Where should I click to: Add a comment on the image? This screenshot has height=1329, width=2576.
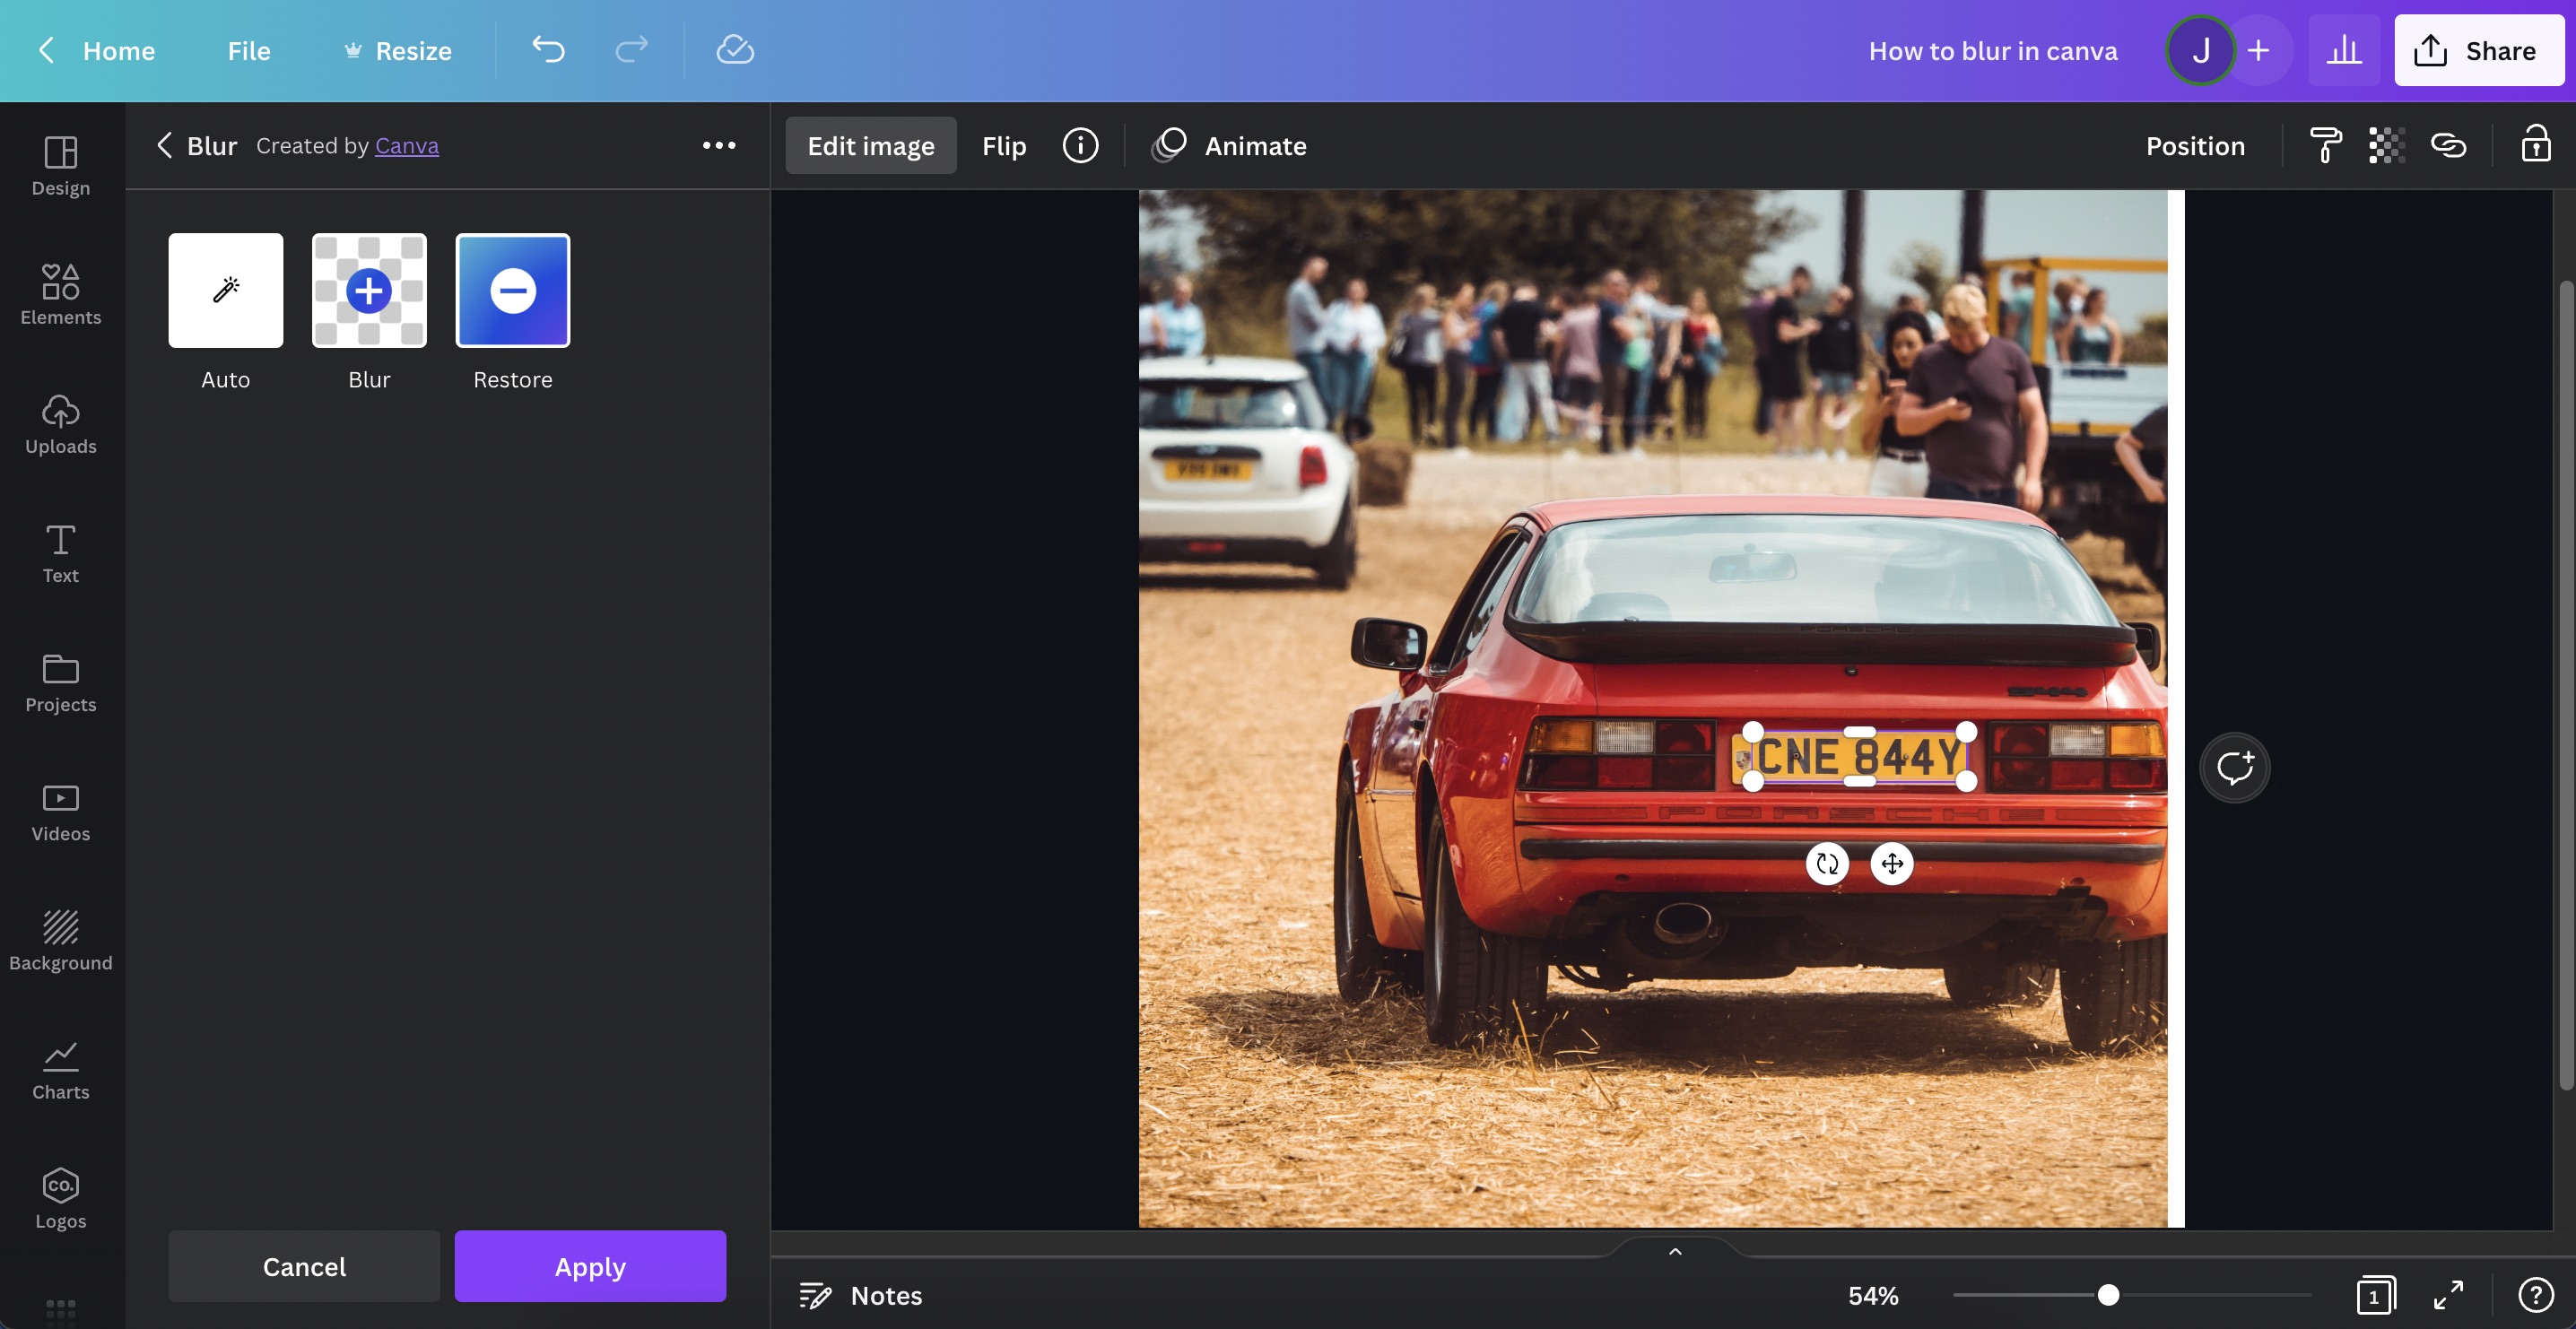point(2235,766)
